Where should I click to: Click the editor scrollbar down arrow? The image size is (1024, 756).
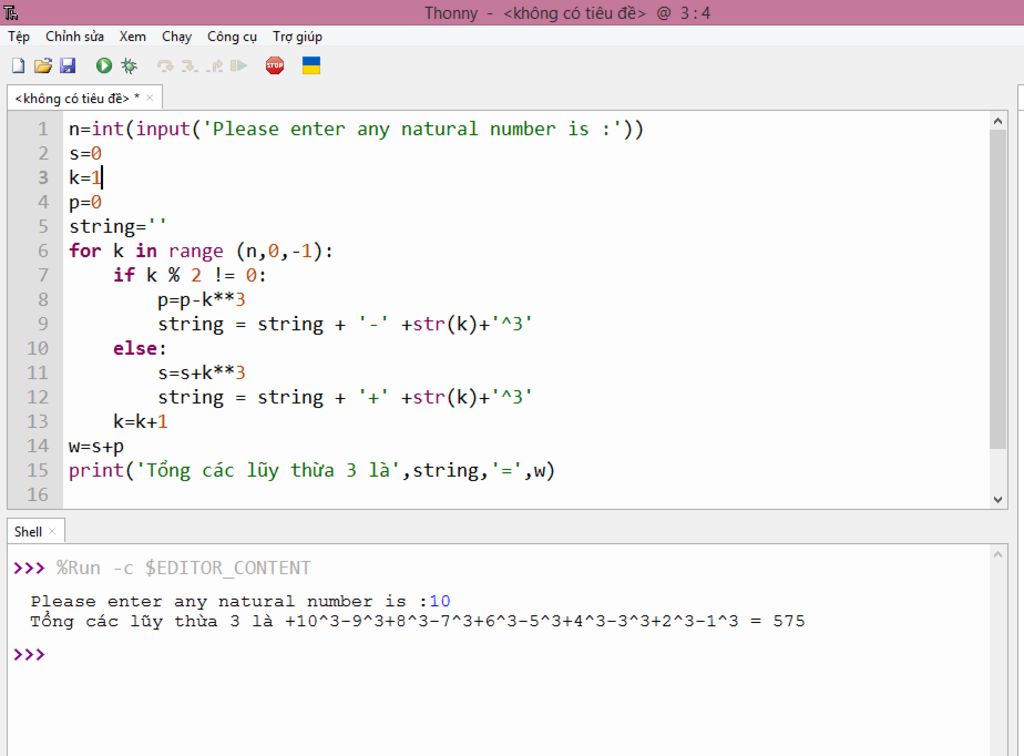(x=997, y=498)
